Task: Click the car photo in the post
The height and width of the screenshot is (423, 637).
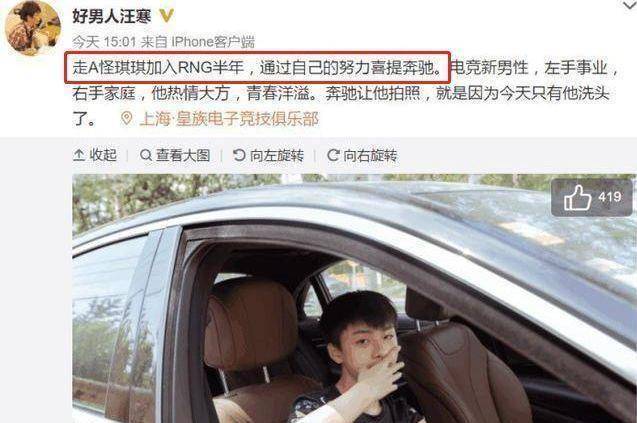Action: pos(354,299)
